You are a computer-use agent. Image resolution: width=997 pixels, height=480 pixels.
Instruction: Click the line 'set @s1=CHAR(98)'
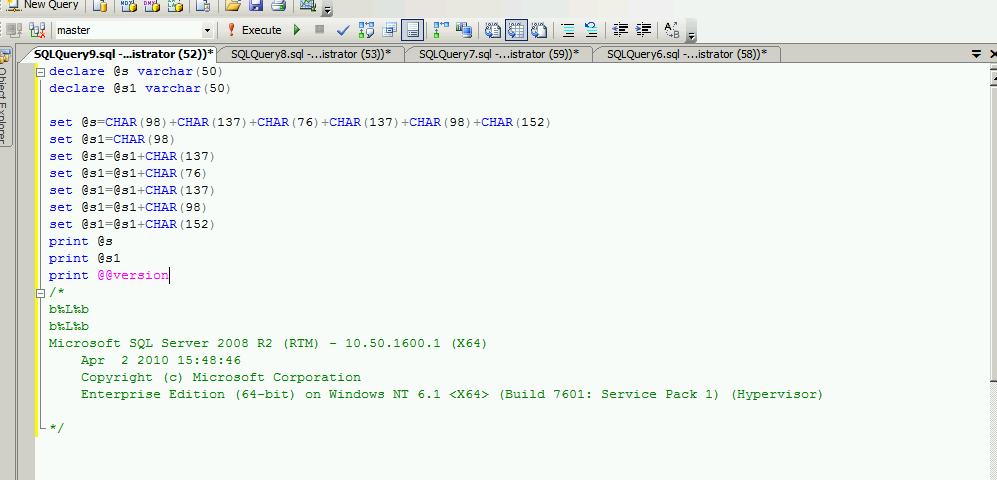pyautogui.click(x=112, y=139)
